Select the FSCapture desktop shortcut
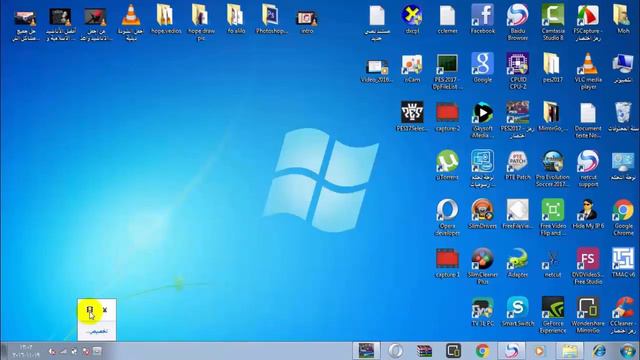640x360 pixels. pos(588,22)
